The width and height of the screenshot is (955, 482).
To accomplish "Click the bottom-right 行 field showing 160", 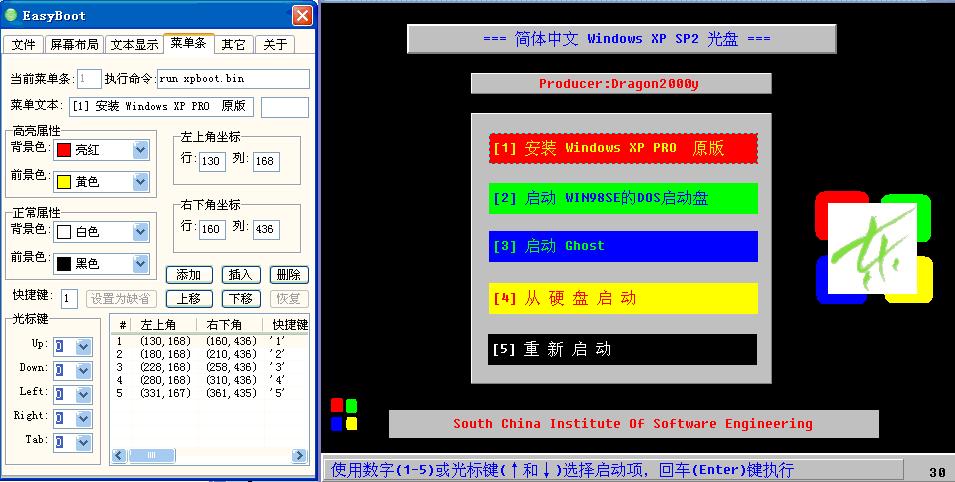I will coord(212,229).
